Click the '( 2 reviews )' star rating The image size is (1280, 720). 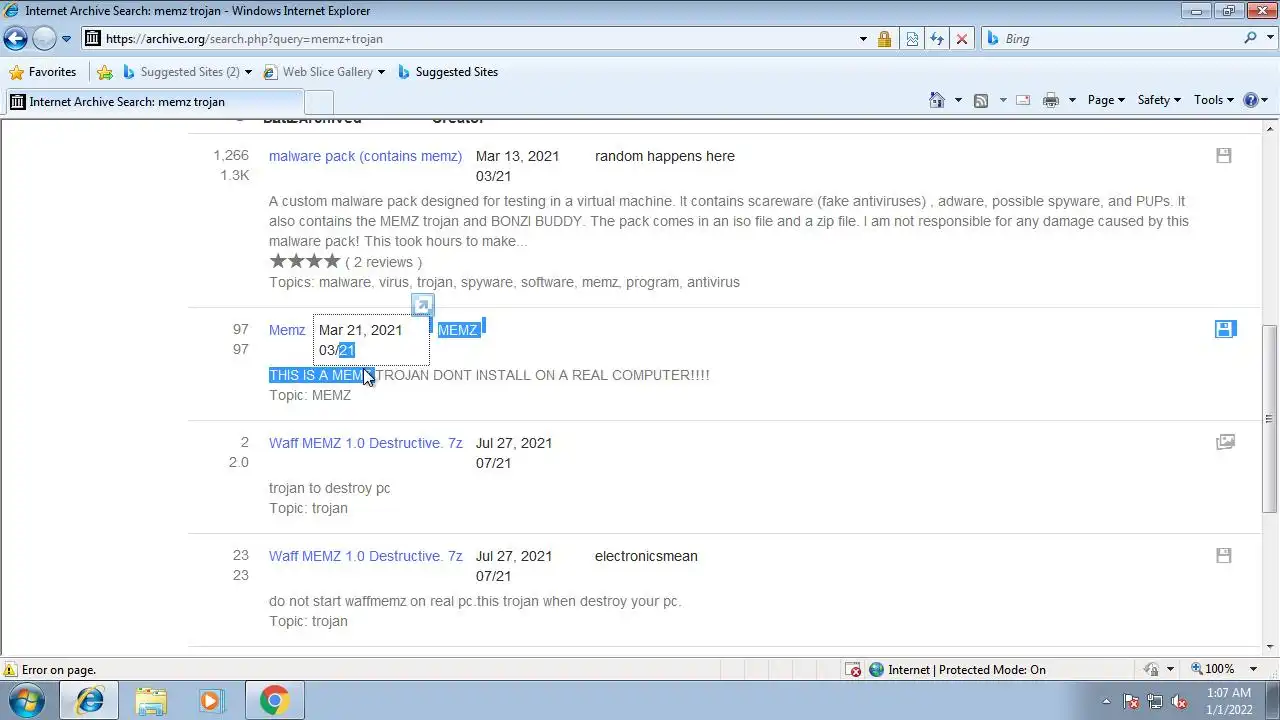(x=345, y=261)
